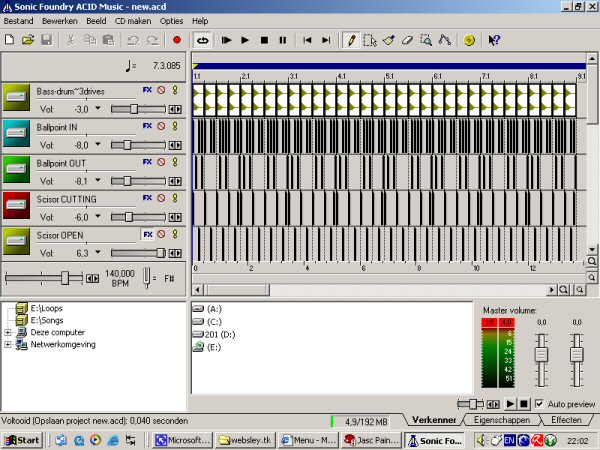Screen dimensions: 600x450
Task: Switch to the Eigenschappen tab
Action: tap(502, 420)
